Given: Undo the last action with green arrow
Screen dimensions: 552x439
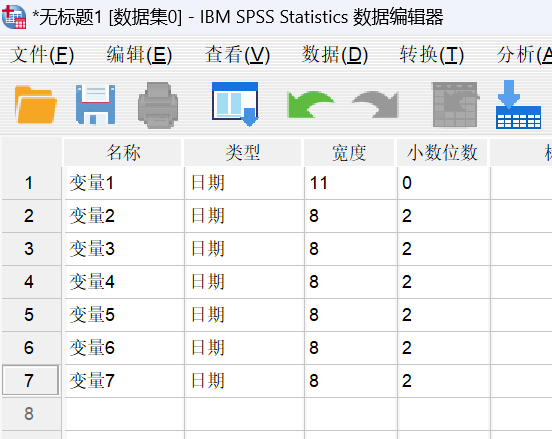Looking at the screenshot, I should pos(310,105).
